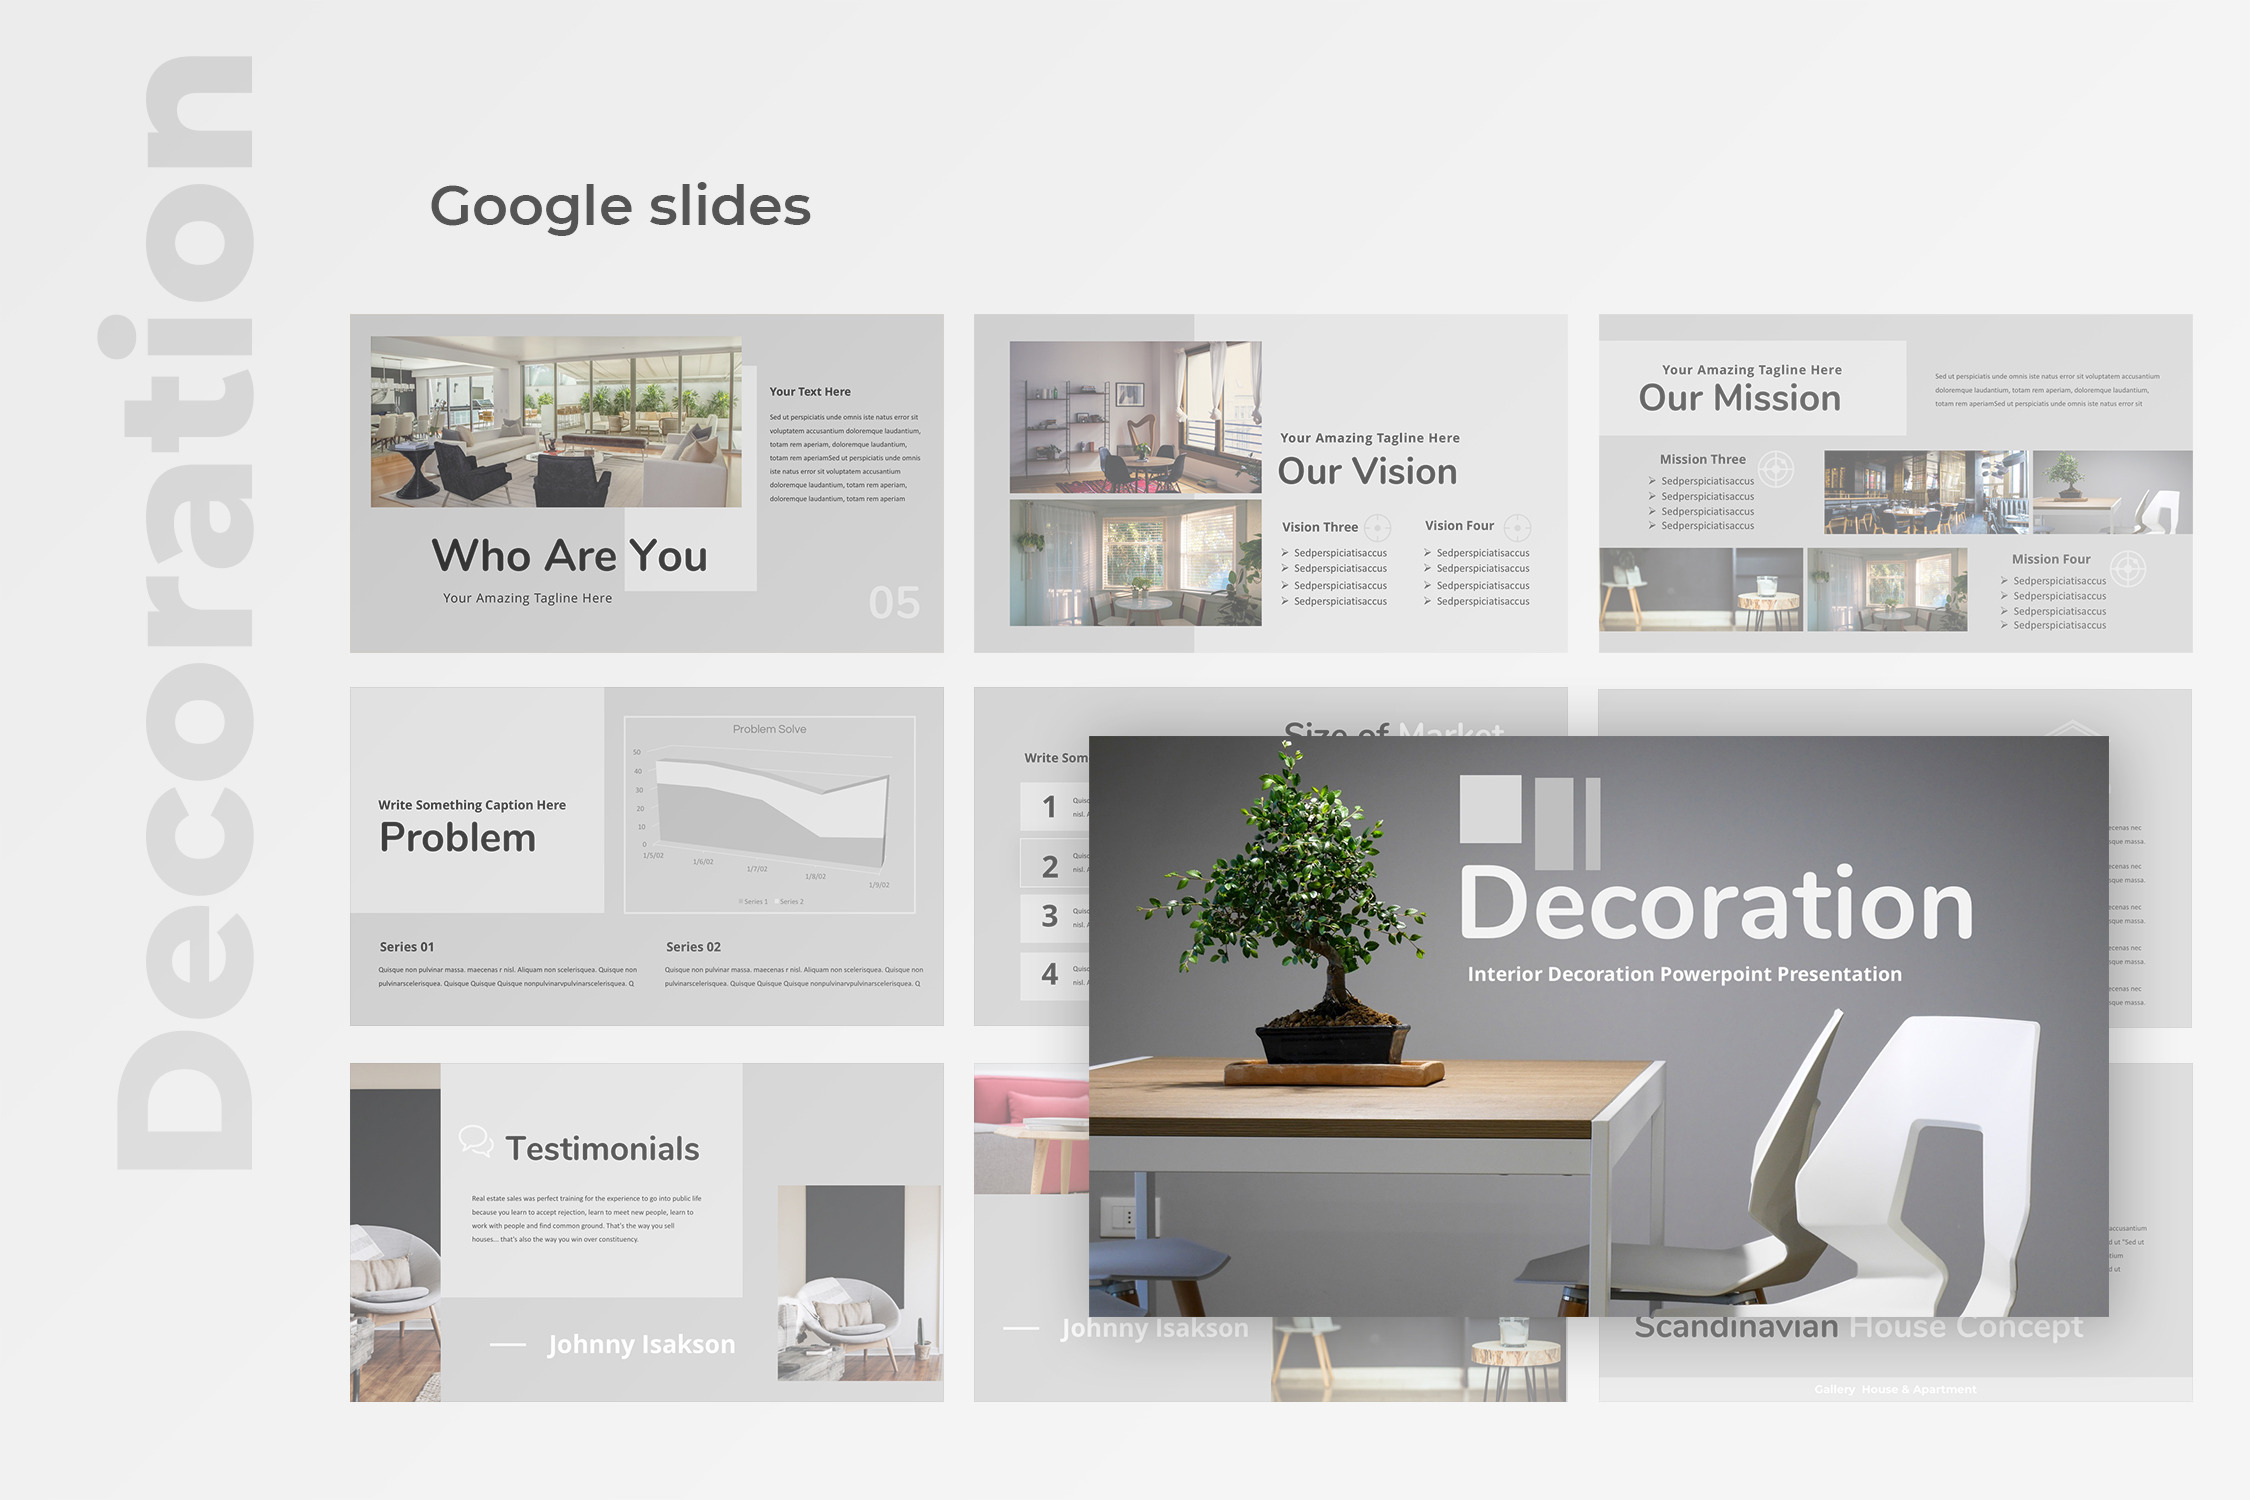Click the Interior Decoration Powerpoint Presentation subtitle
This screenshot has height=1500, width=2250.
[1684, 974]
